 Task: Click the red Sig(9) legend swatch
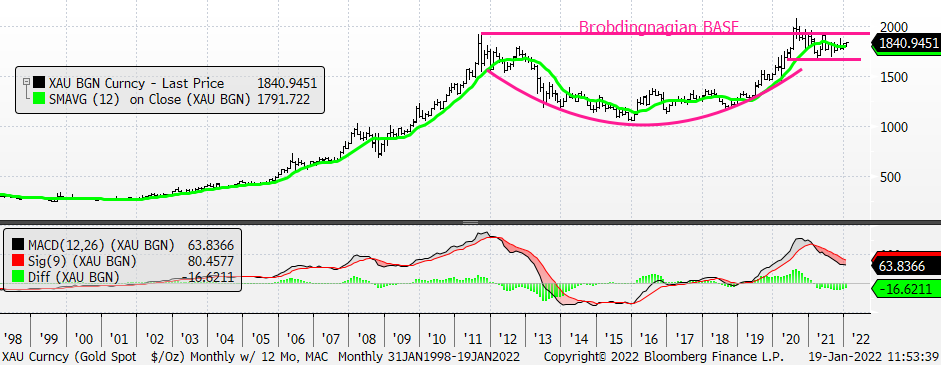click(x=17, y=261)
